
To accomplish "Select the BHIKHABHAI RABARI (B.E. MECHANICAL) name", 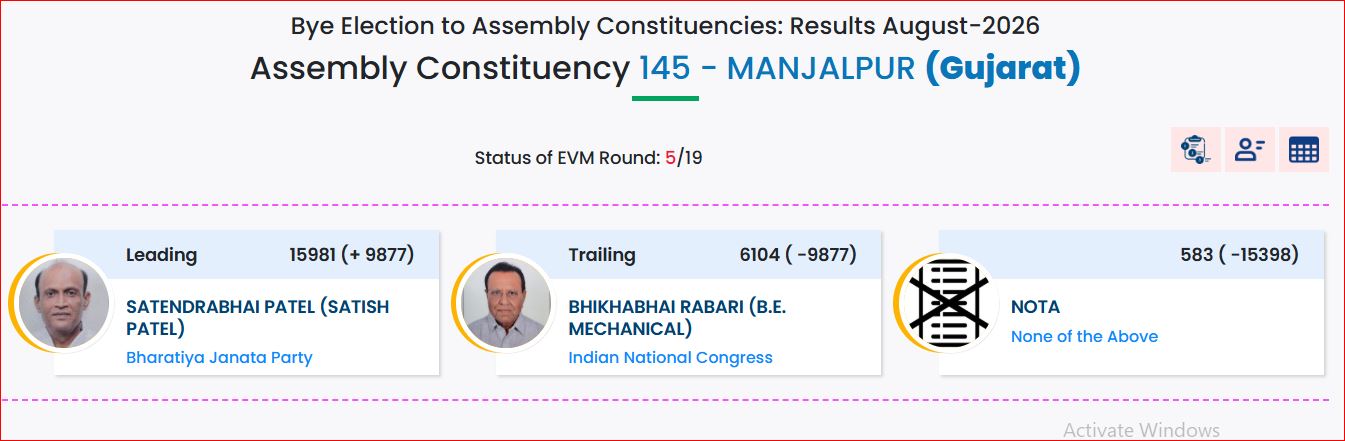I will click(x=677, y=317).
